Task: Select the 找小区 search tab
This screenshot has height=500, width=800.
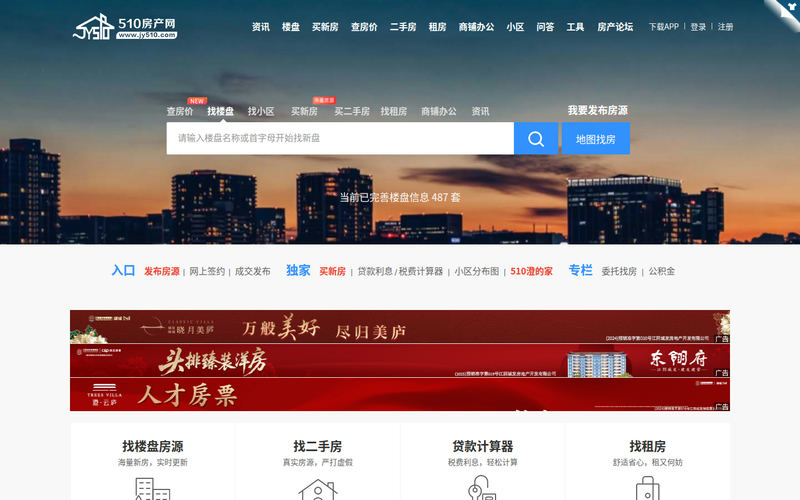Action: [x=261, y=111]
